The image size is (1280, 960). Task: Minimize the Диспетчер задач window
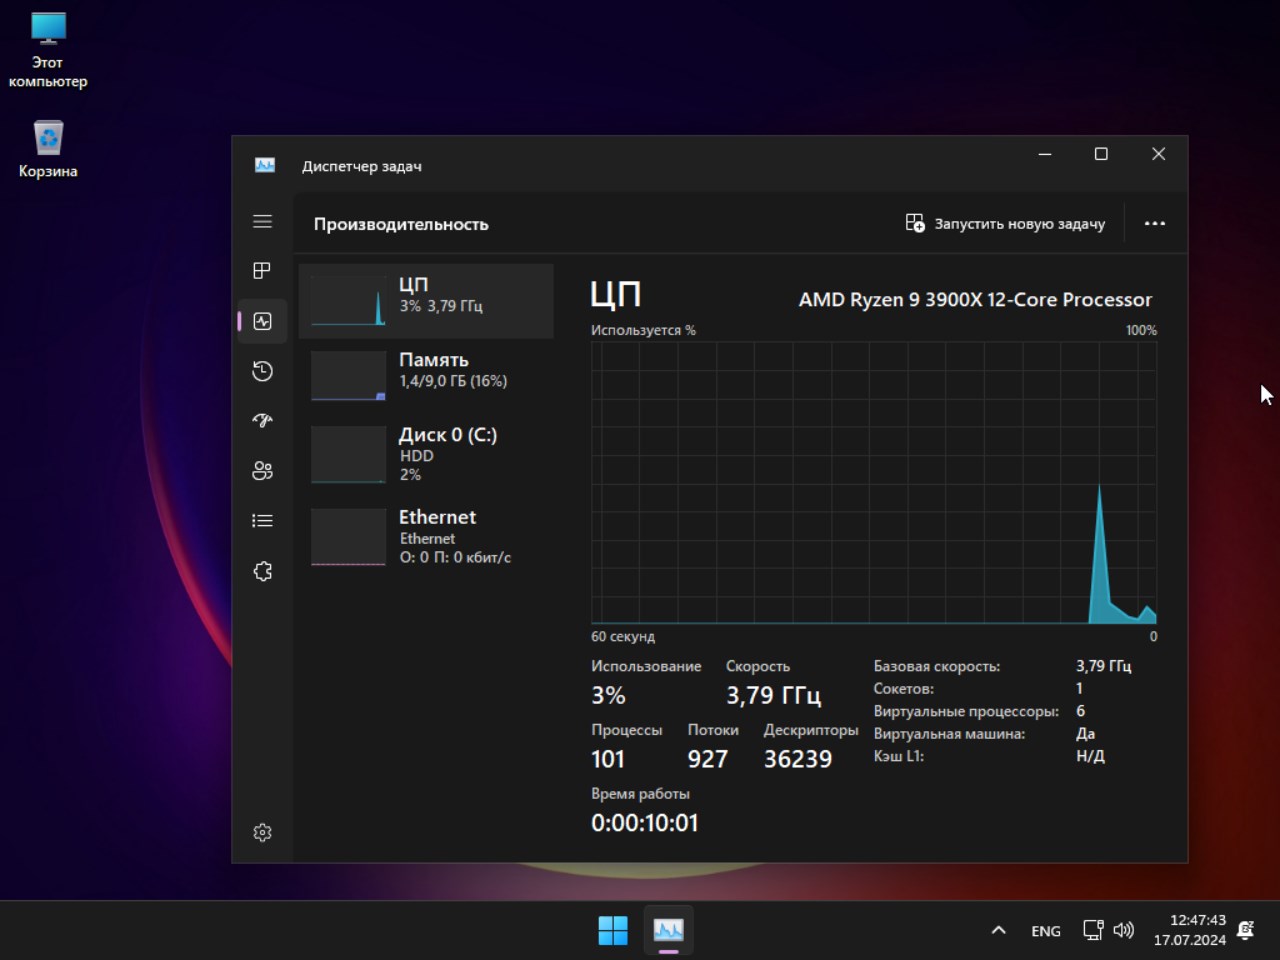(1045, 154)
